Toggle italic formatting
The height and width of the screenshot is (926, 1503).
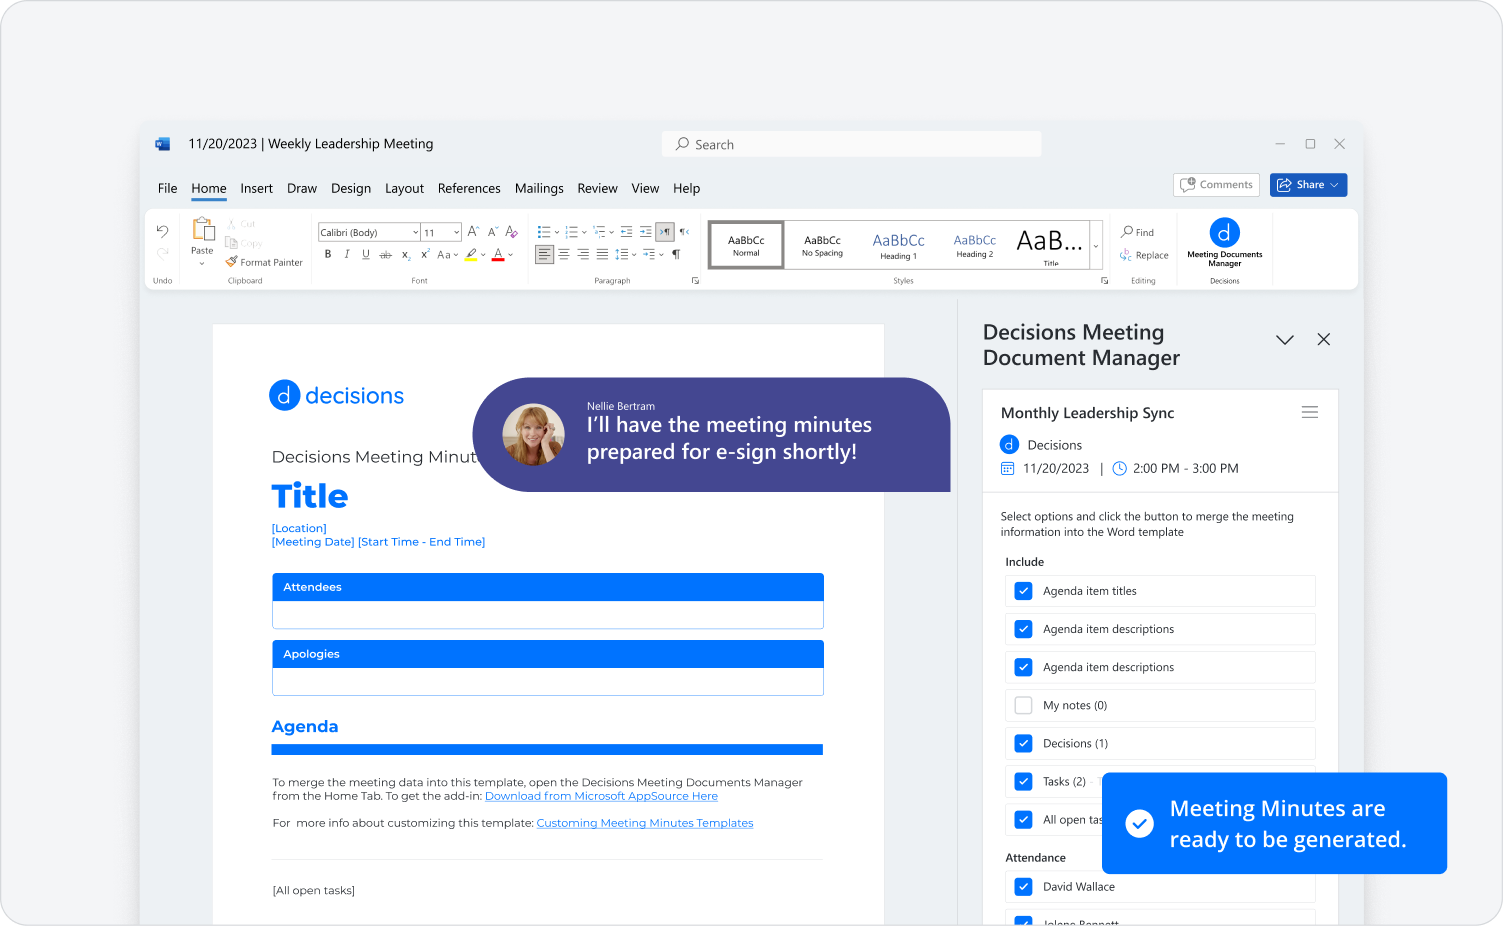tap(347, 254)
